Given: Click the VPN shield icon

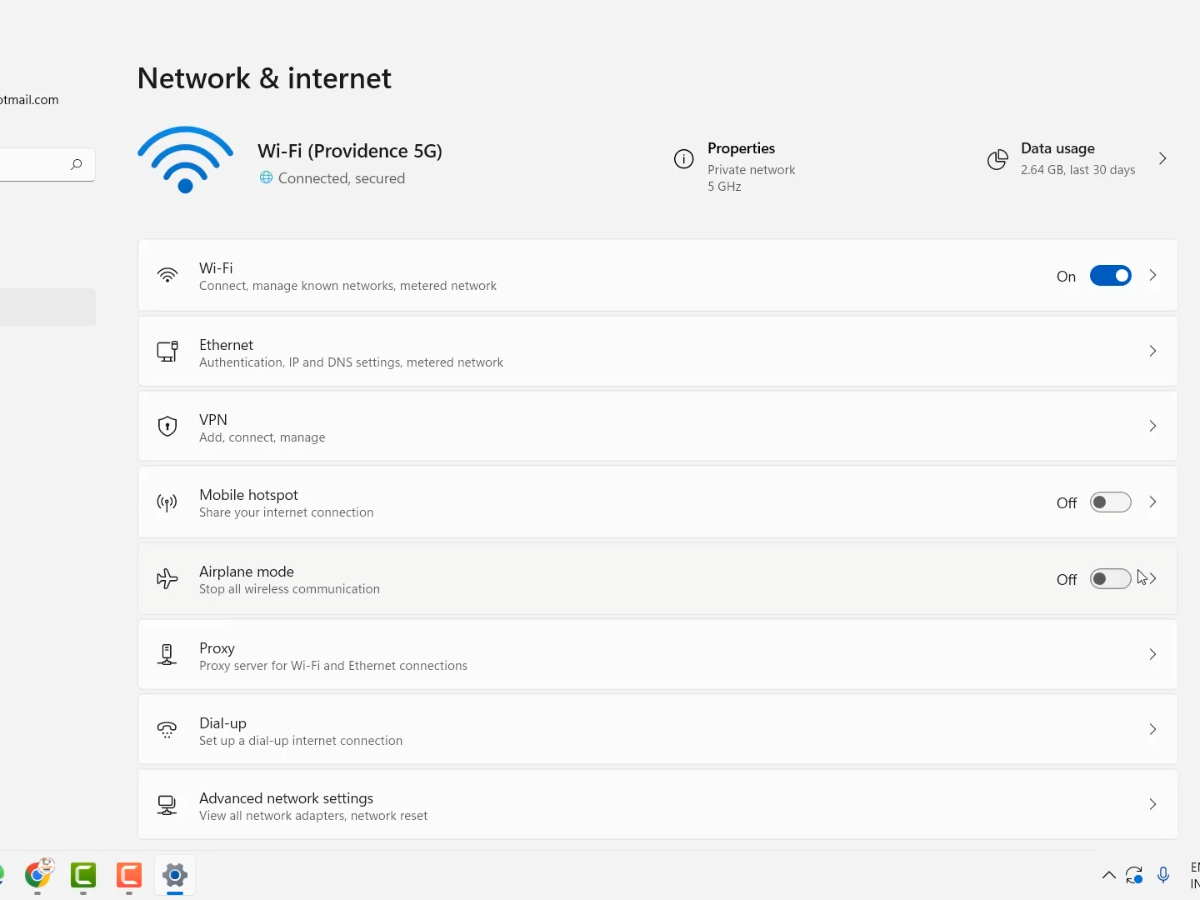Looking at the screenshot, I should (x=167, y=427).
